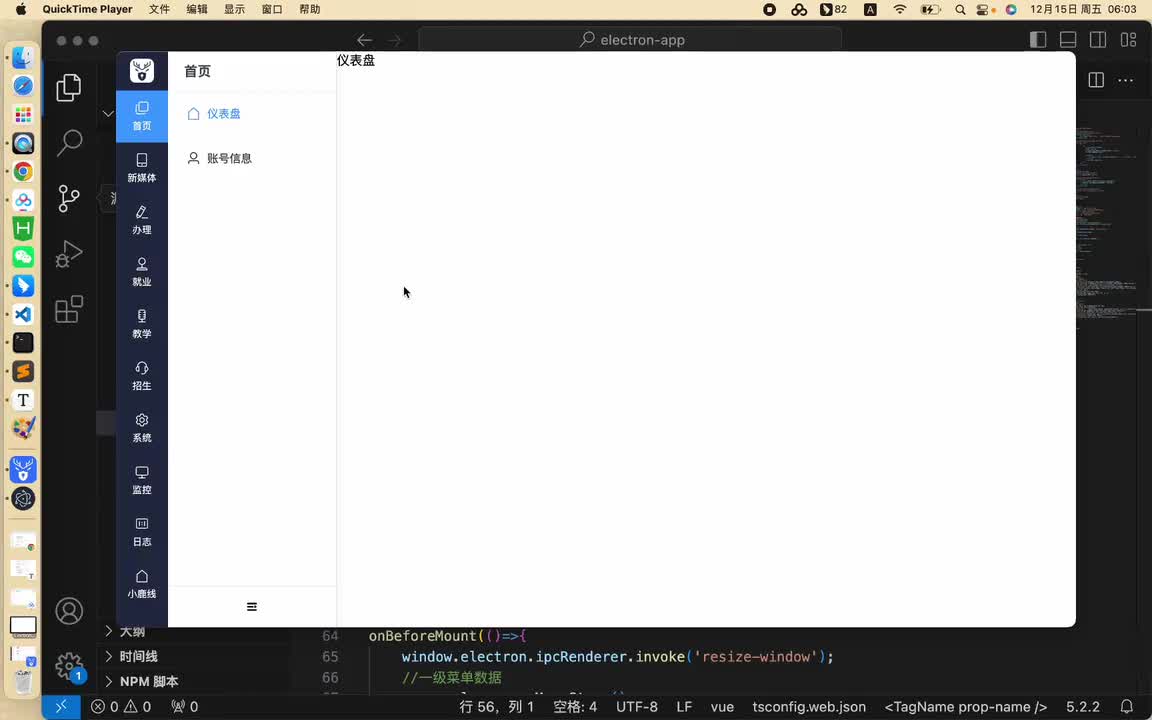The height and width of the screenshot is (720, 1152).
Task: Open errors and warnings status item
Action: tap(121, 707)
